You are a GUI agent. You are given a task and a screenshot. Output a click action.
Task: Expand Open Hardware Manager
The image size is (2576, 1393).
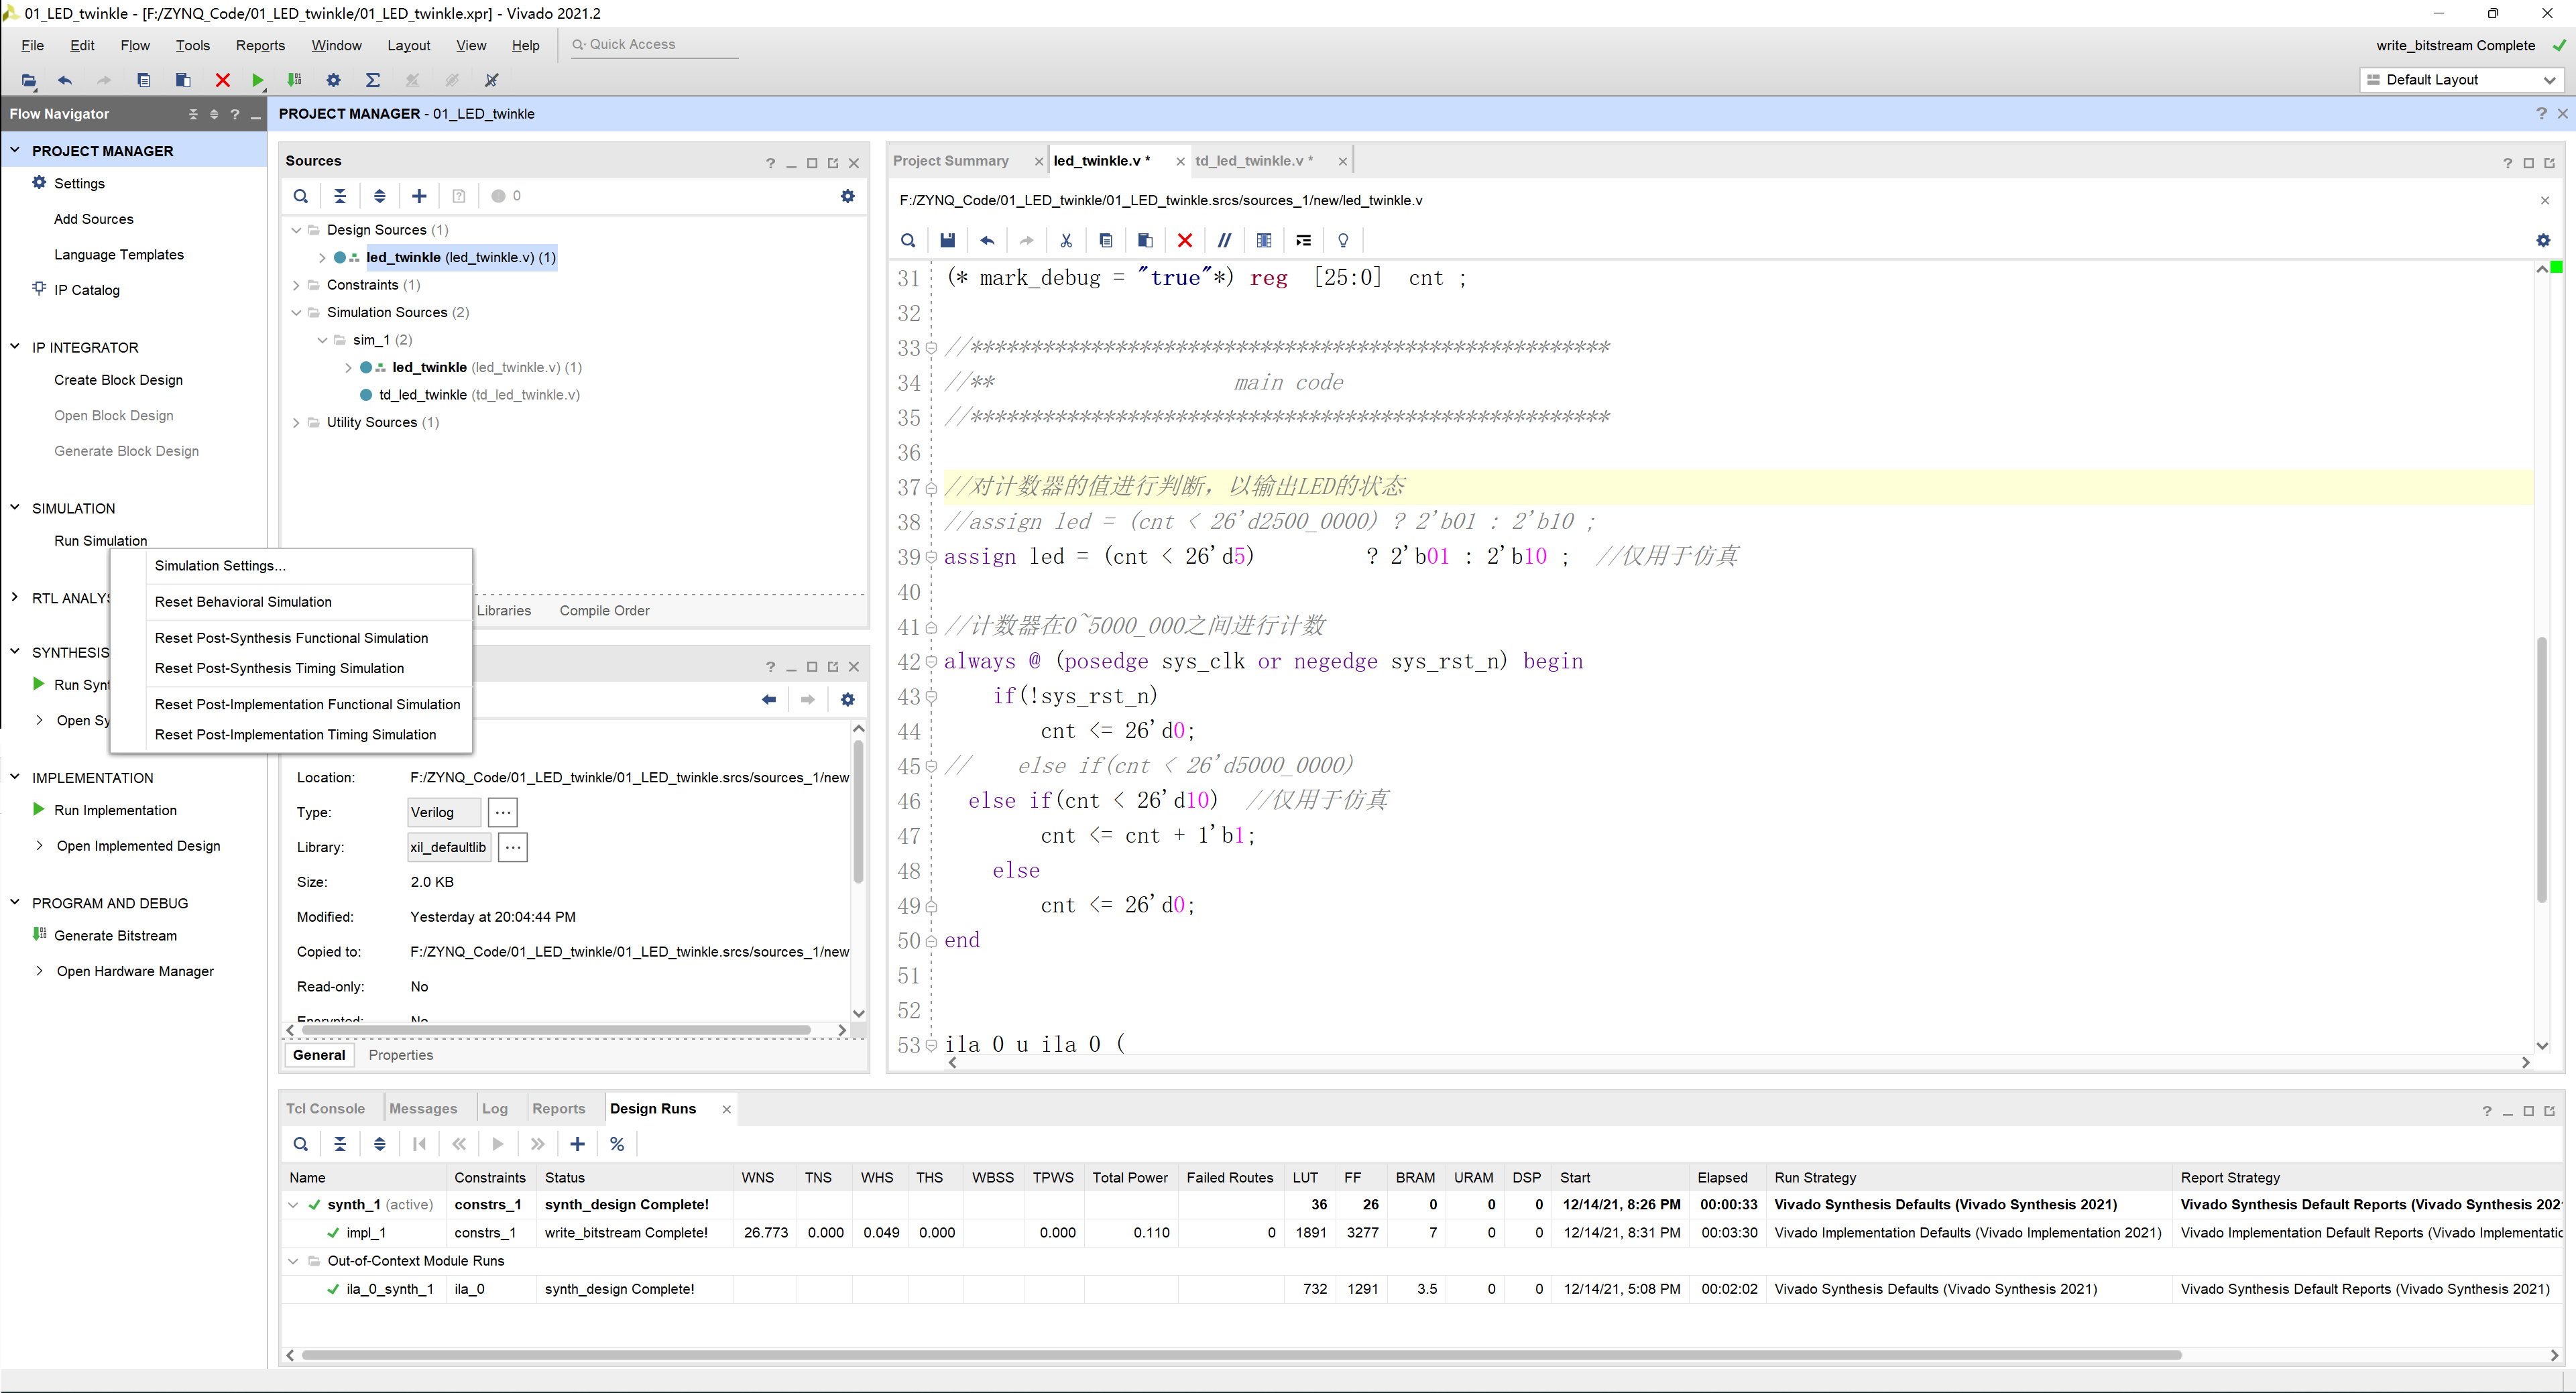(39, 971)
